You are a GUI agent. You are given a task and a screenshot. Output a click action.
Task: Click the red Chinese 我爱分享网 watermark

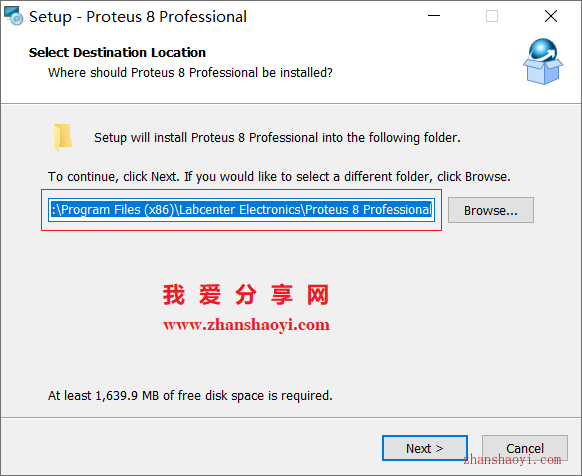[246, 295]
